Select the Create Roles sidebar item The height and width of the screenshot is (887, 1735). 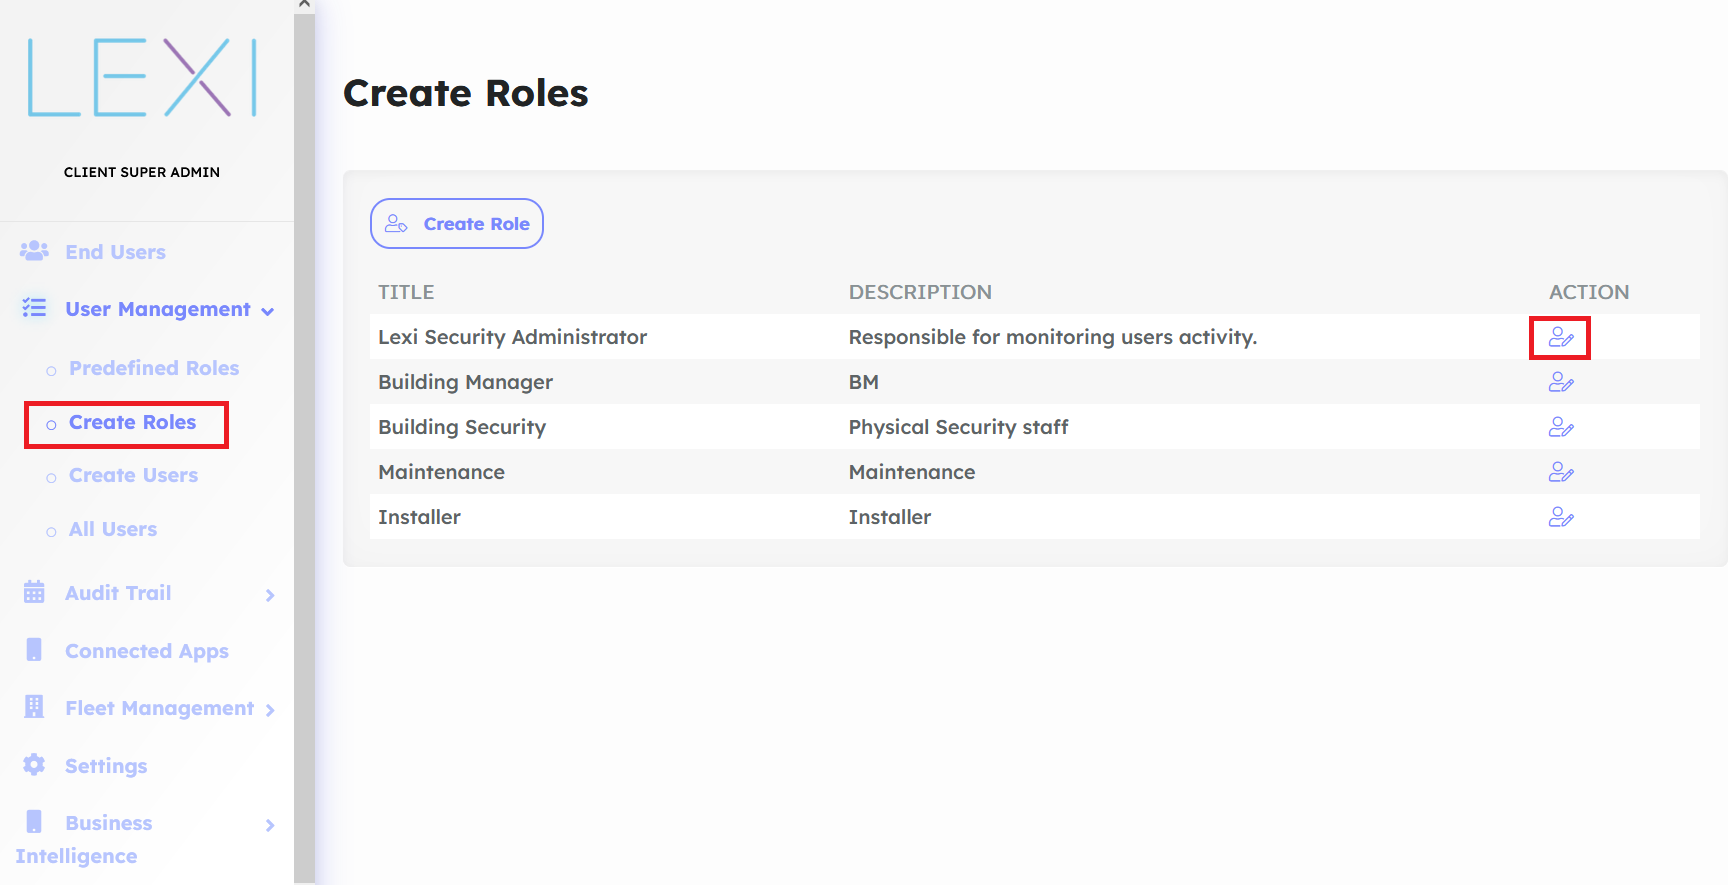tap(132, 423)
